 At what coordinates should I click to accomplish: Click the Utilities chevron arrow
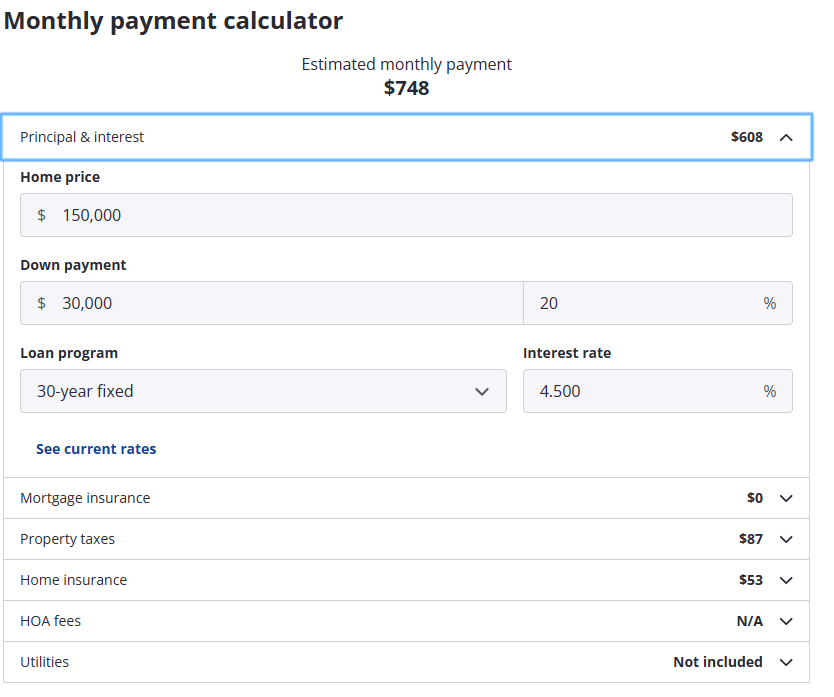pyautogui.click(x=786, y=662)
